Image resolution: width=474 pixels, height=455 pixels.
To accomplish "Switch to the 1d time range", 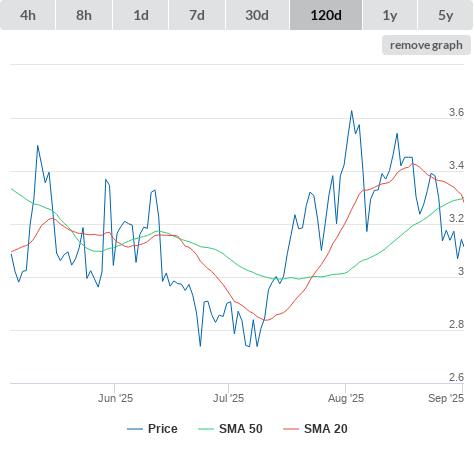I will tap(141, 15).
